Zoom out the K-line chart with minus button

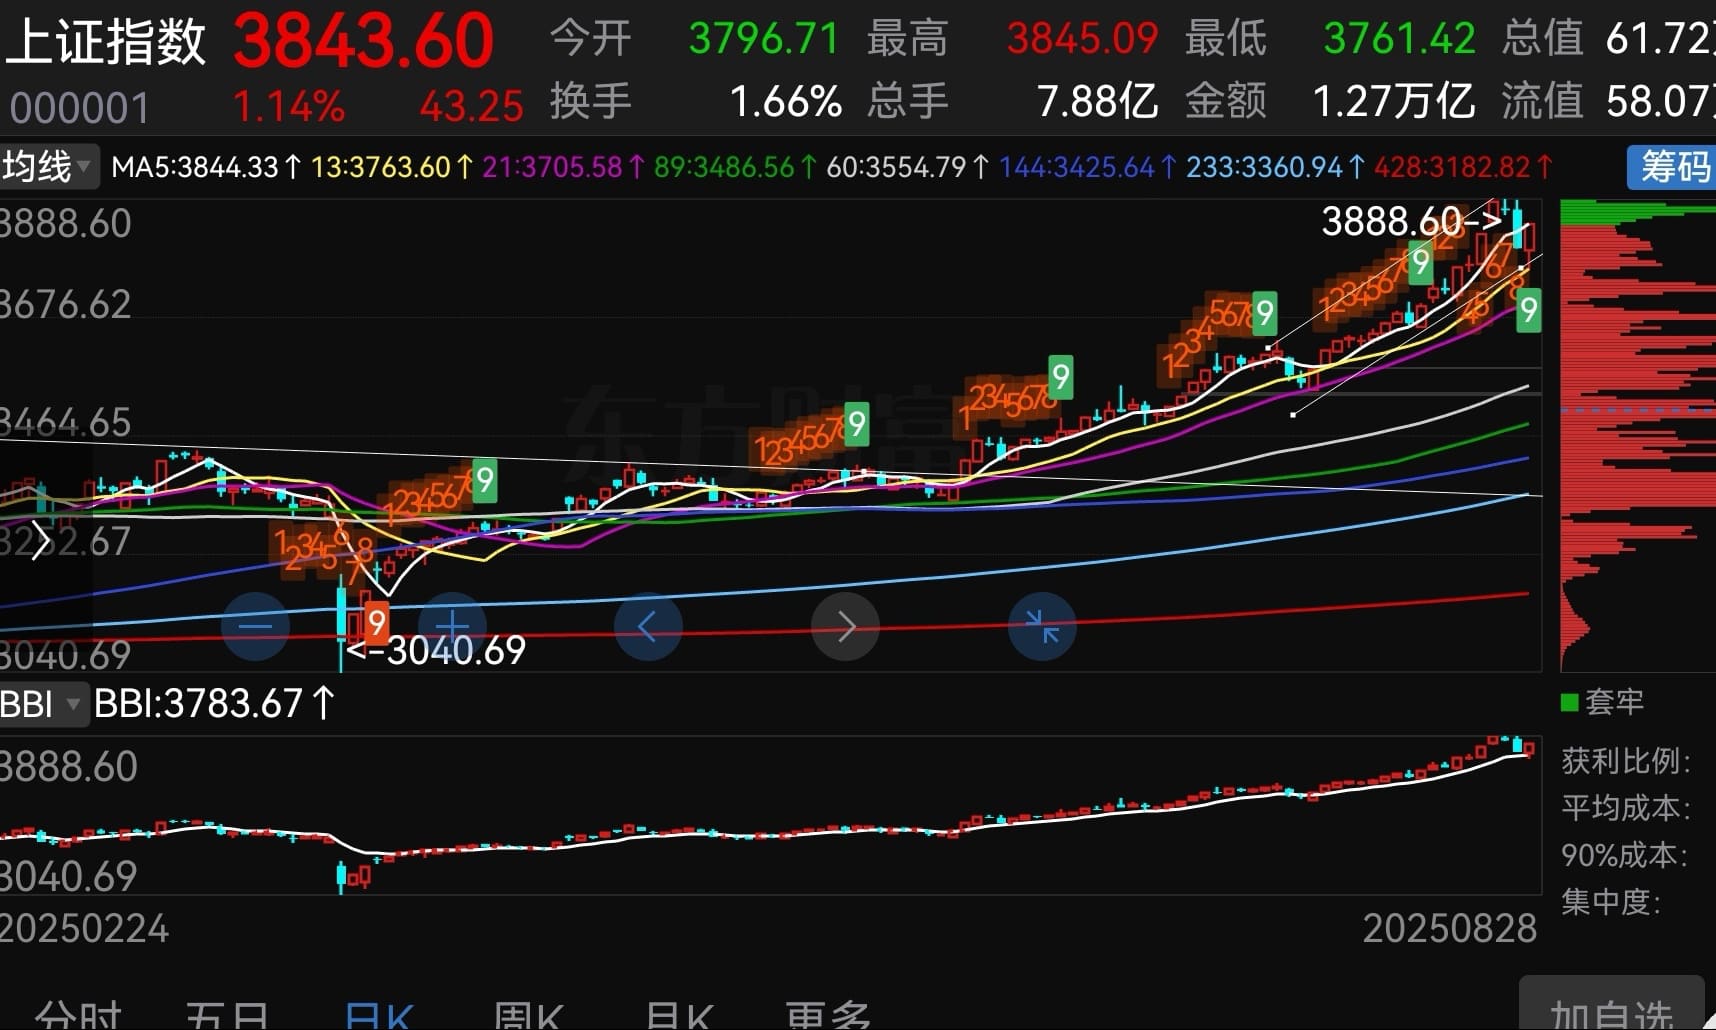[x=255, y=627]
